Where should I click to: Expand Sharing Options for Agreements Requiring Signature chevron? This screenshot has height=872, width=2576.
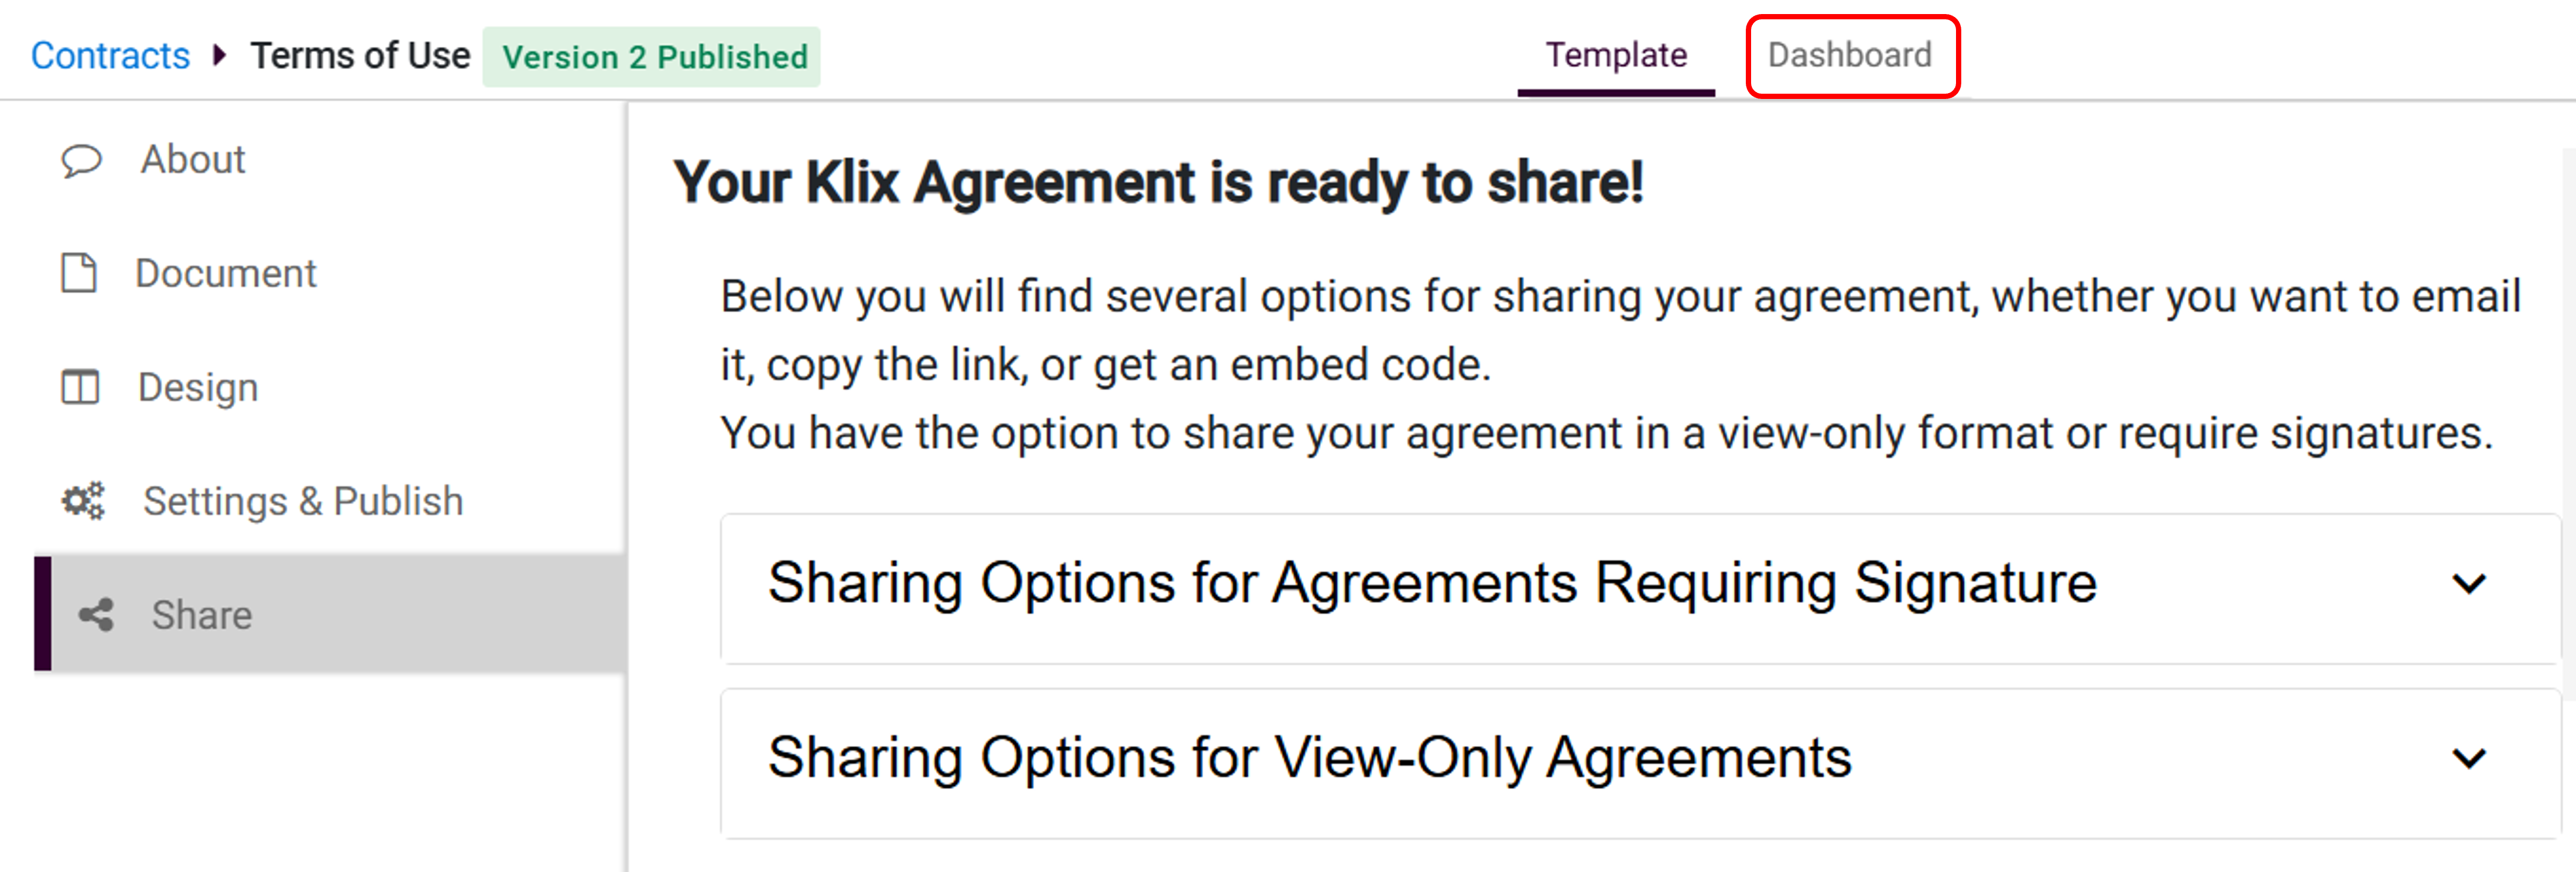point(2468,584)
